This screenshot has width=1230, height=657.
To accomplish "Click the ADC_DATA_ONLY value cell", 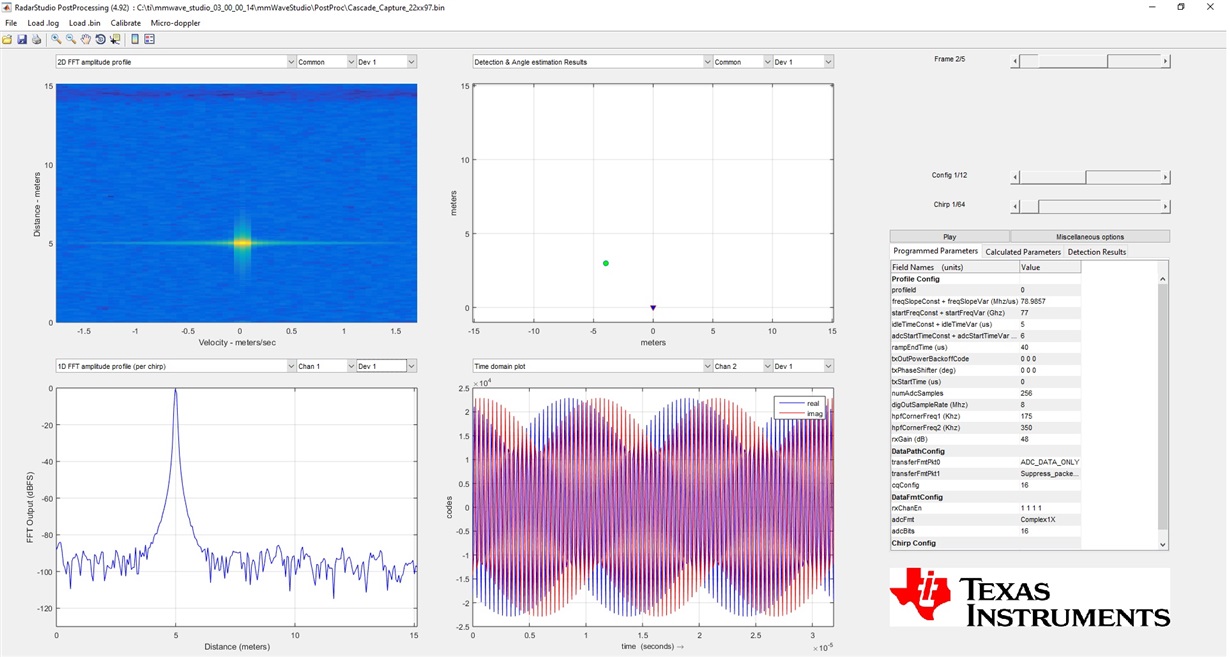I will click(x=1050, y=462).
